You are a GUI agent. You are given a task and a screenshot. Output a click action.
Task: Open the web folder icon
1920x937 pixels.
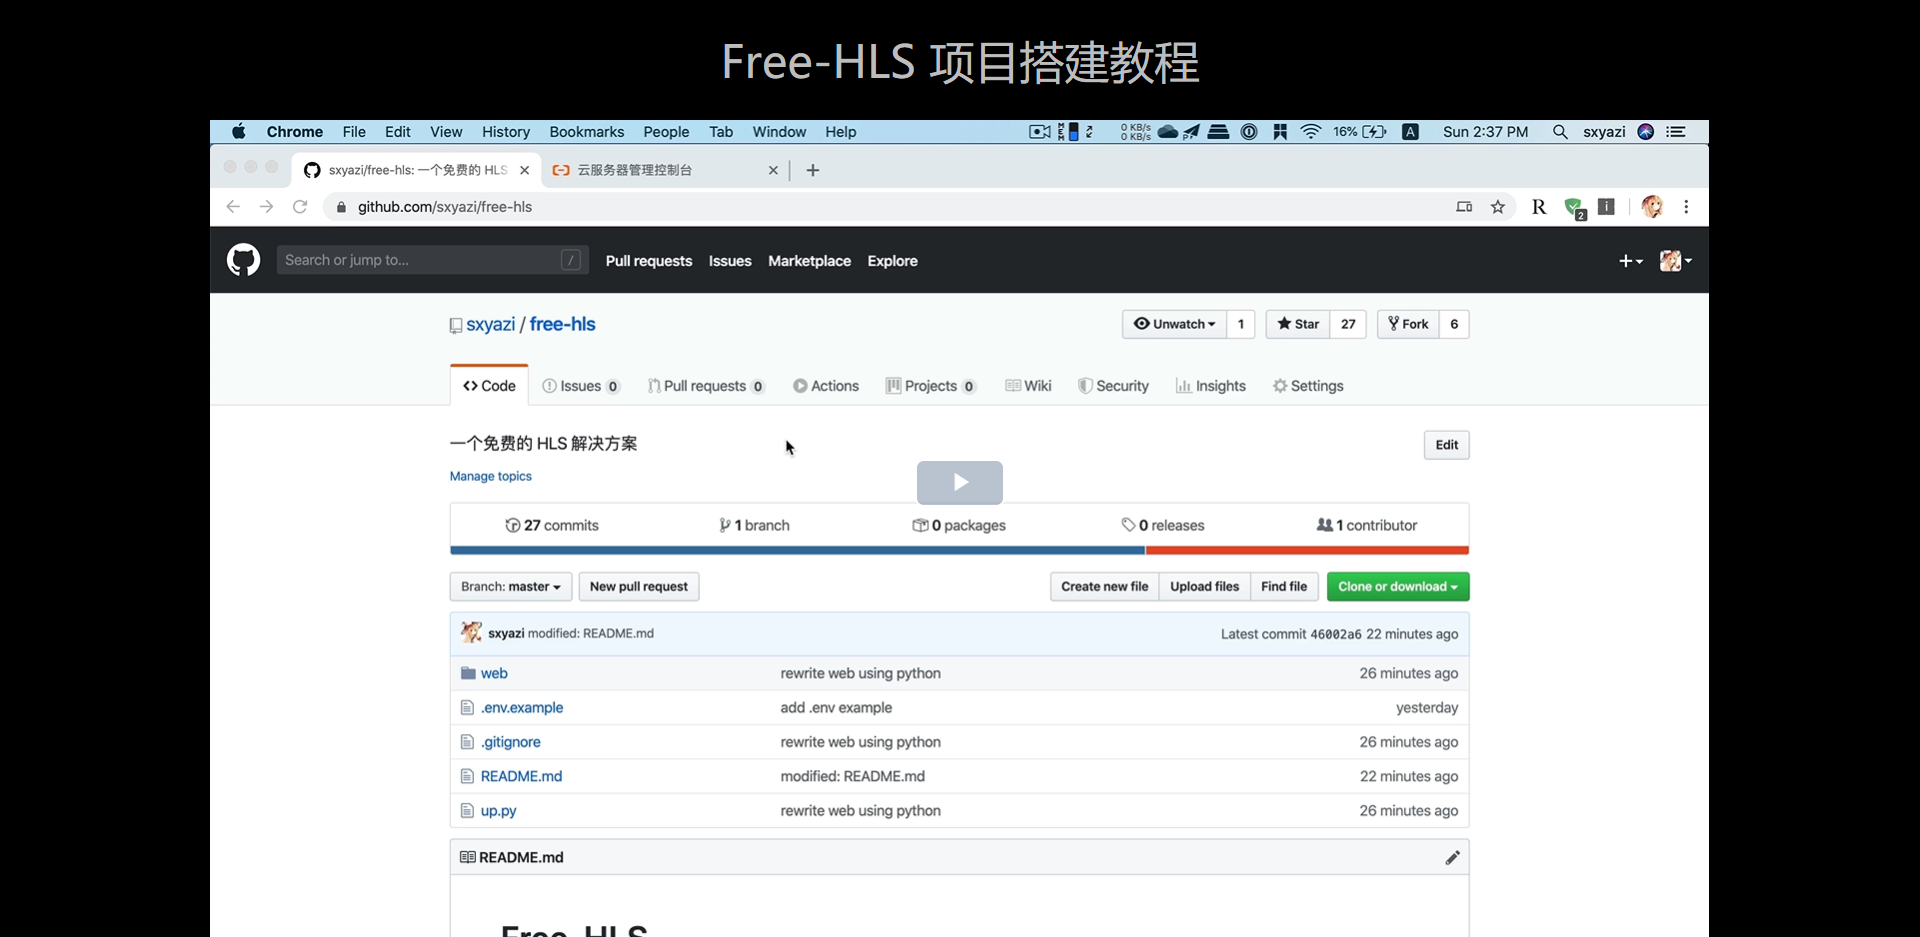467,673
